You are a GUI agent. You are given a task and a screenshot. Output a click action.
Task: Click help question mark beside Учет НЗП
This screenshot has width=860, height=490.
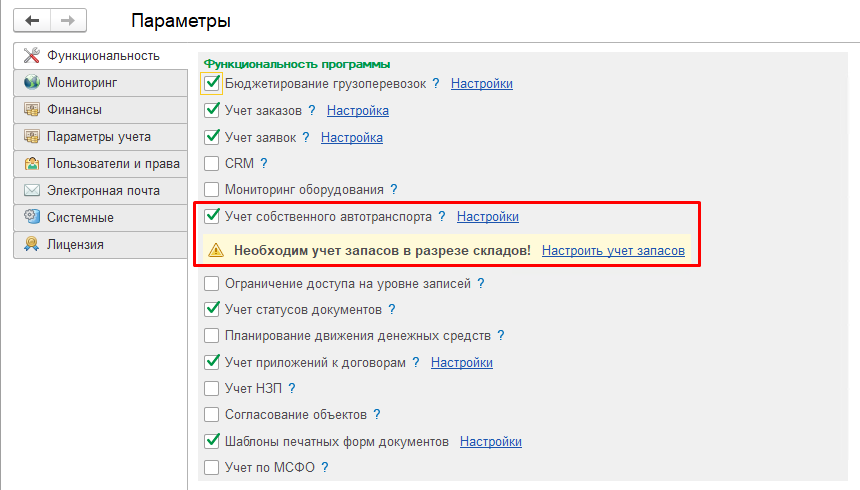point(292,388)
